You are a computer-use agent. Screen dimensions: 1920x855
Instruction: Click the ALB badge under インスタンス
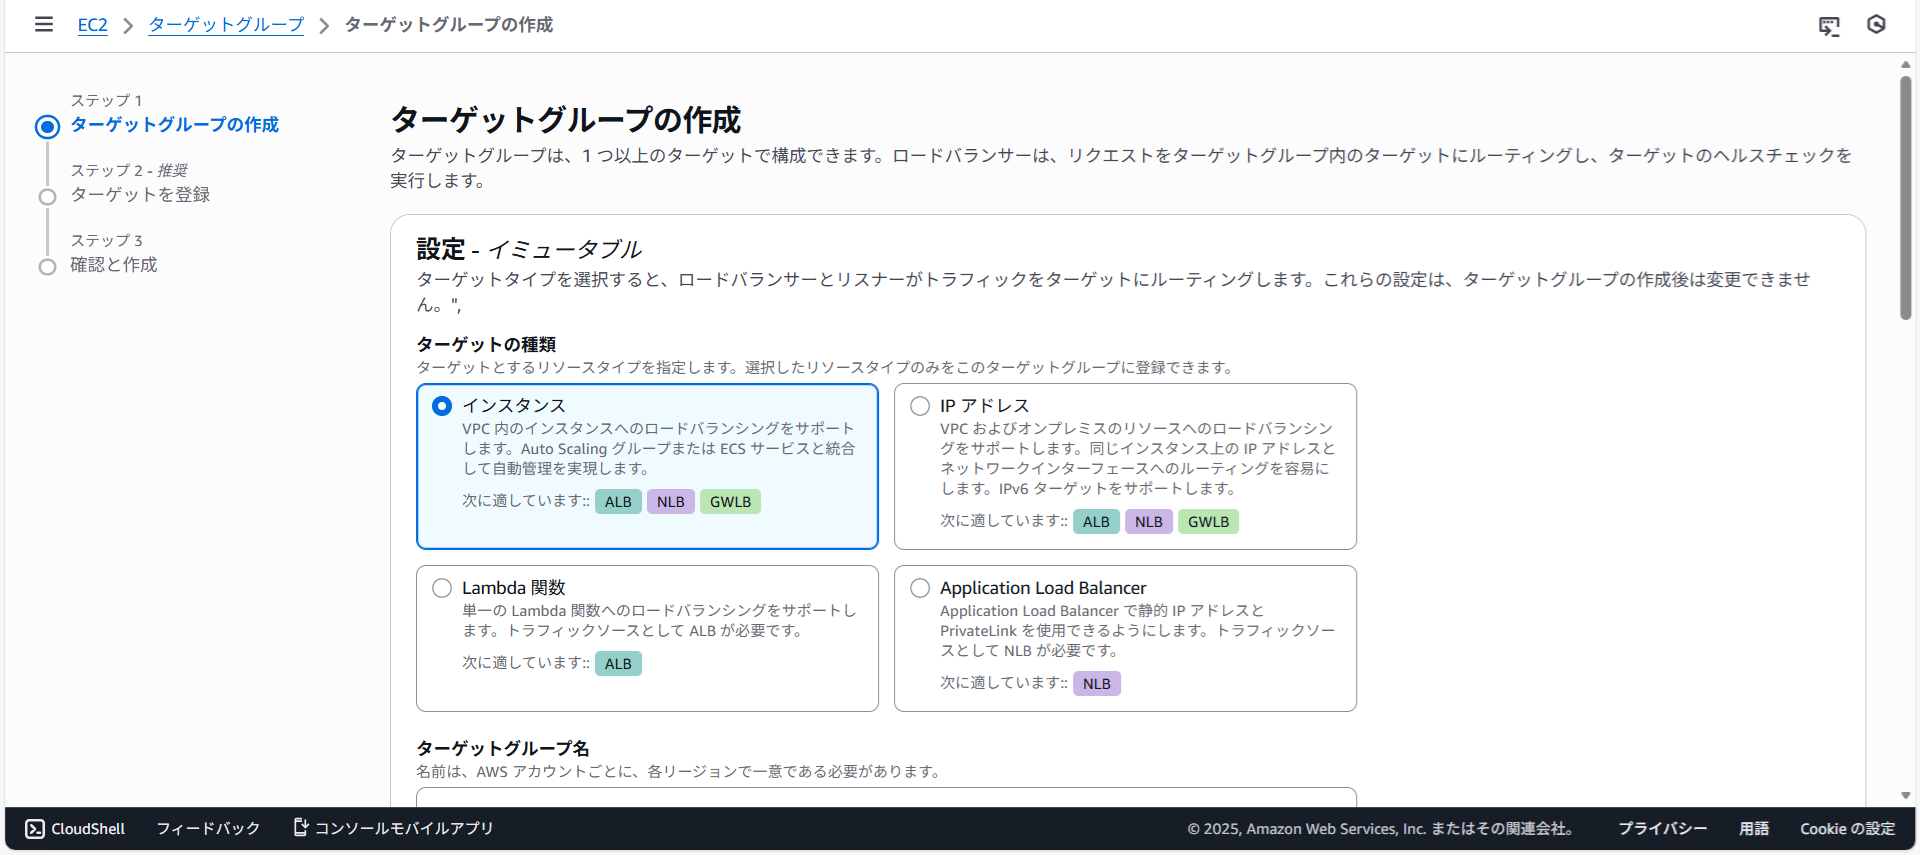618,502
